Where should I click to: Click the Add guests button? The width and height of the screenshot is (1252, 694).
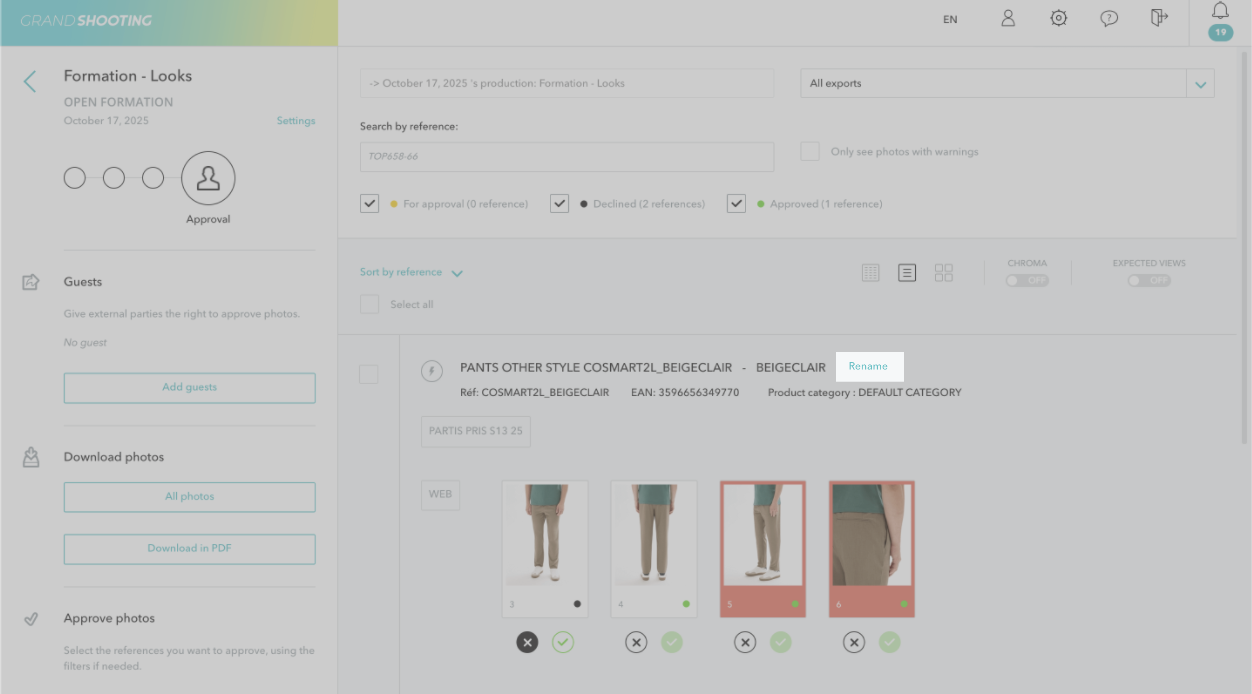point(190,388)
